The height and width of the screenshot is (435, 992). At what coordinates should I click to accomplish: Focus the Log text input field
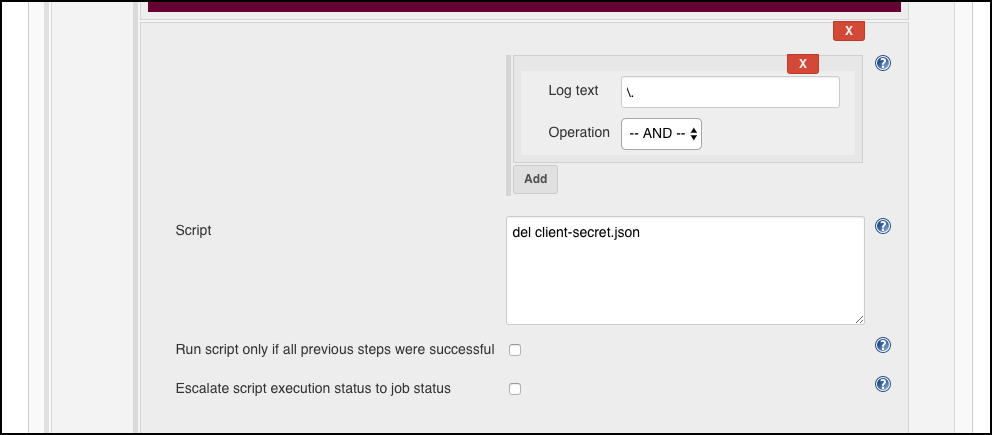point(730,92)
